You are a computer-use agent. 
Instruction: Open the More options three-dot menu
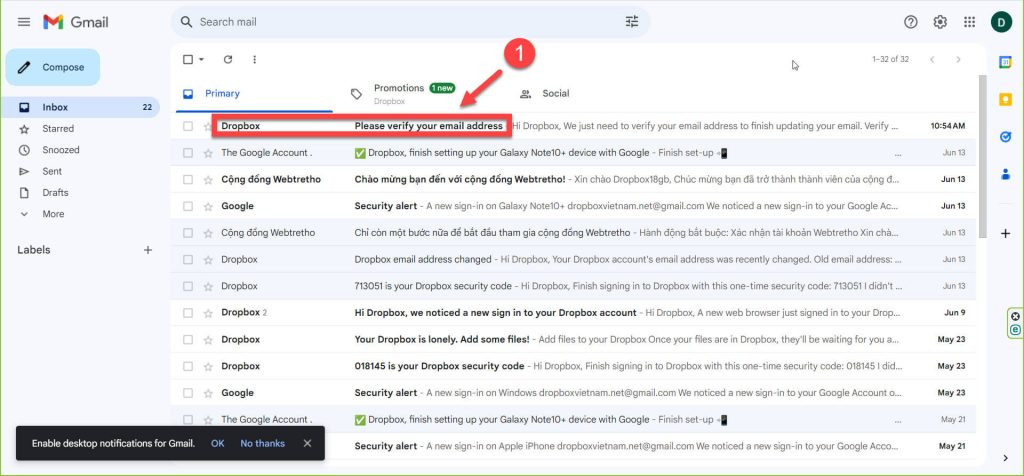tap(255, 59)
